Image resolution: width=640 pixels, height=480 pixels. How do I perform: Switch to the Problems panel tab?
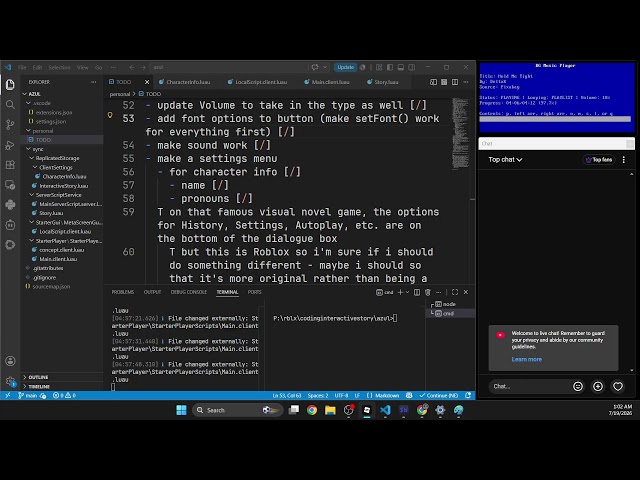pos(122,292)
